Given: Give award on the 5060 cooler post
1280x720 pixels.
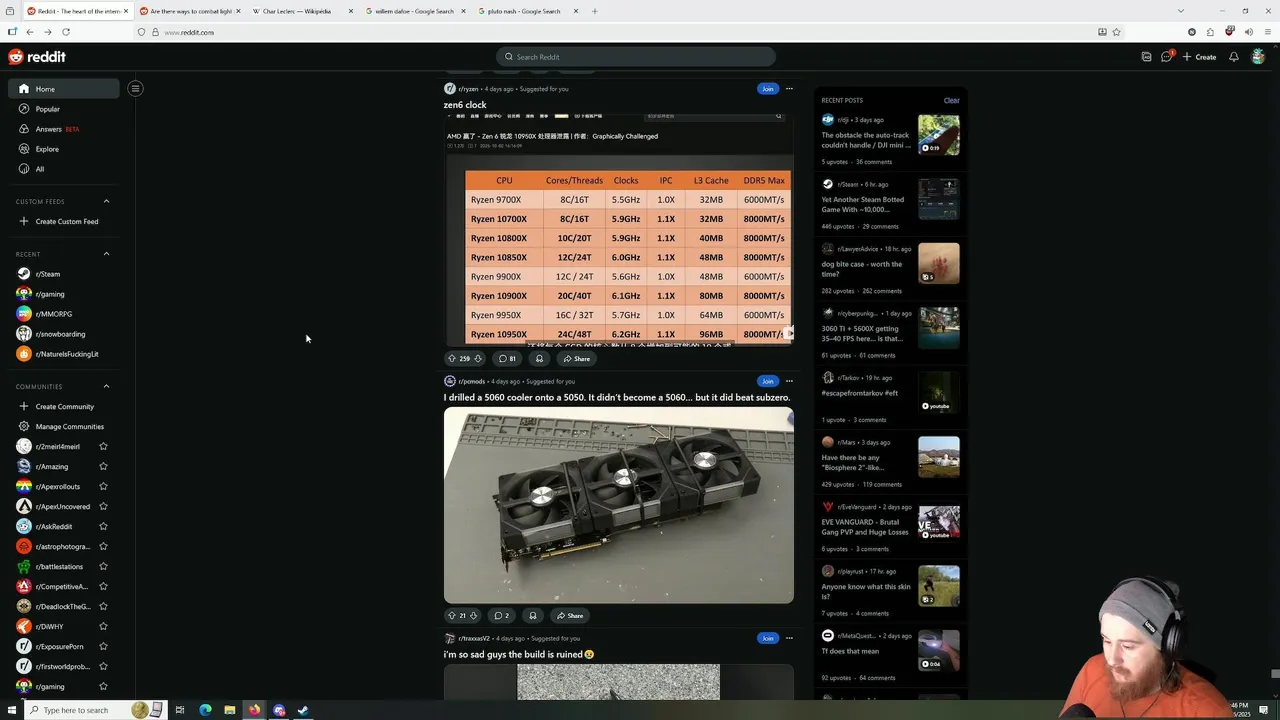Looking at the screenshot, I should 533,615.
